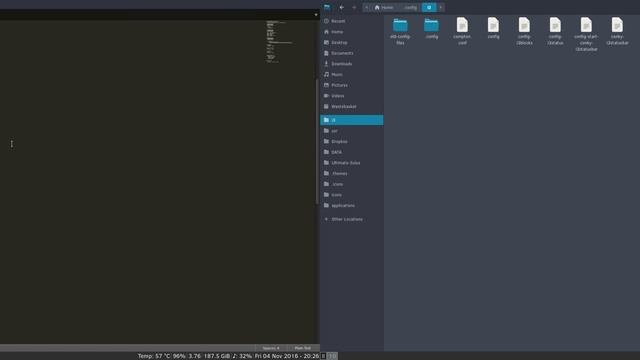
Task: Click the file manager forward arrow
Action: 354,7
